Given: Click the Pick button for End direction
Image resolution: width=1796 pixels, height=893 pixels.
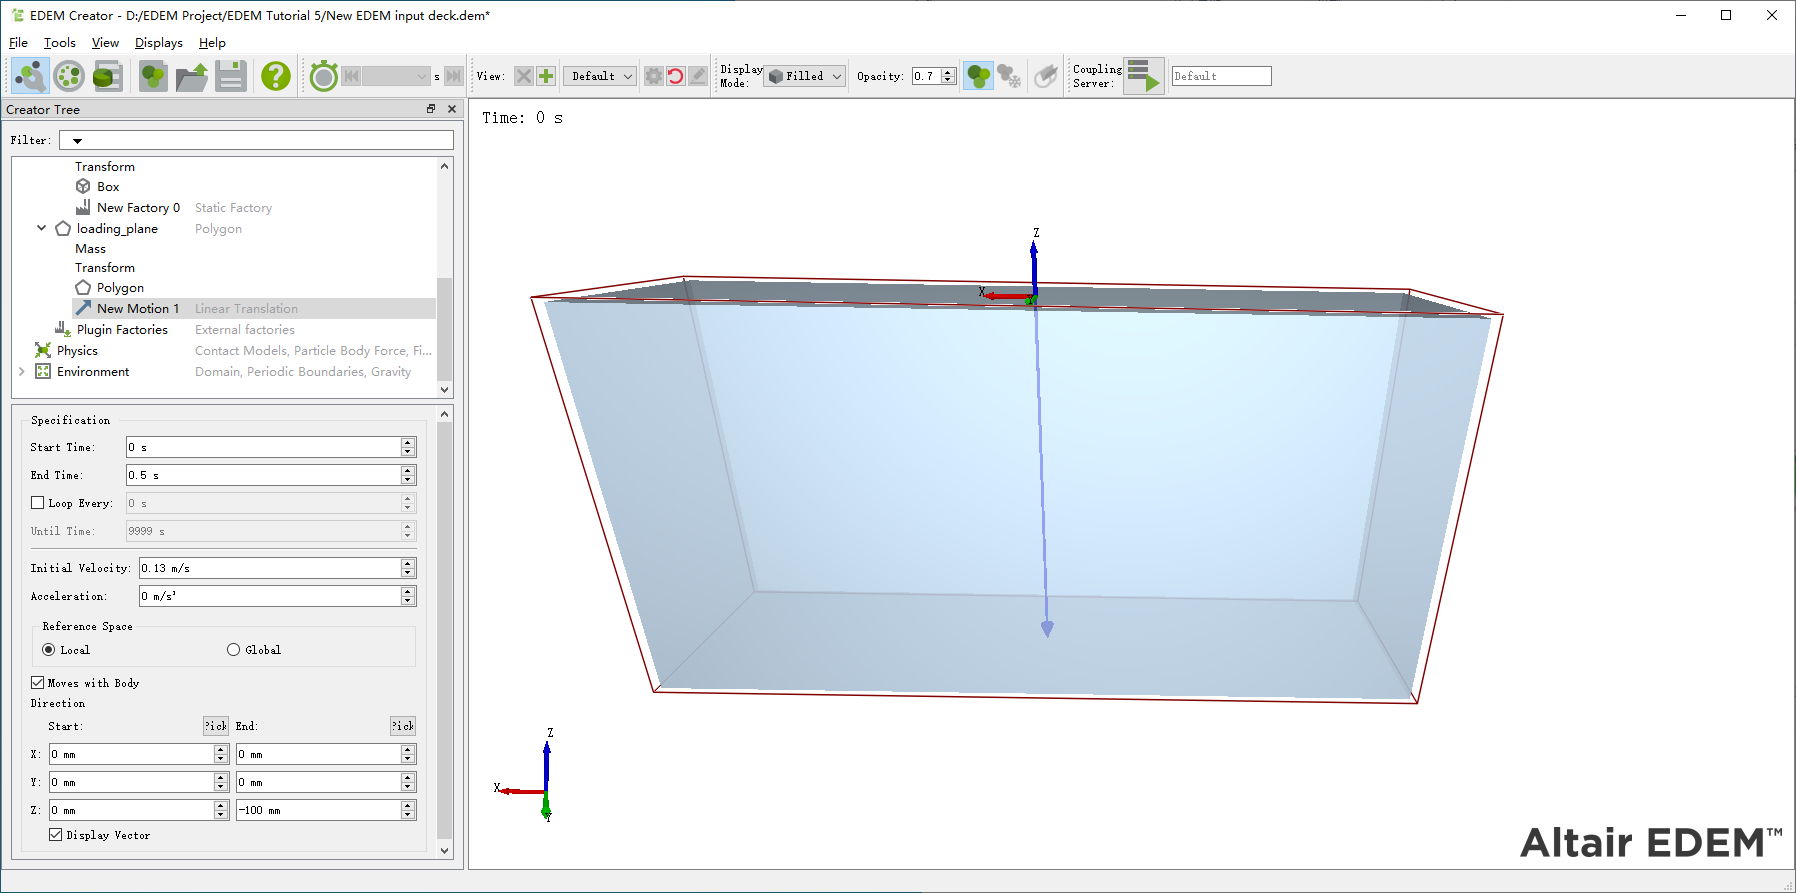Looking at the screenshot, I should click(x=402, y=726).
